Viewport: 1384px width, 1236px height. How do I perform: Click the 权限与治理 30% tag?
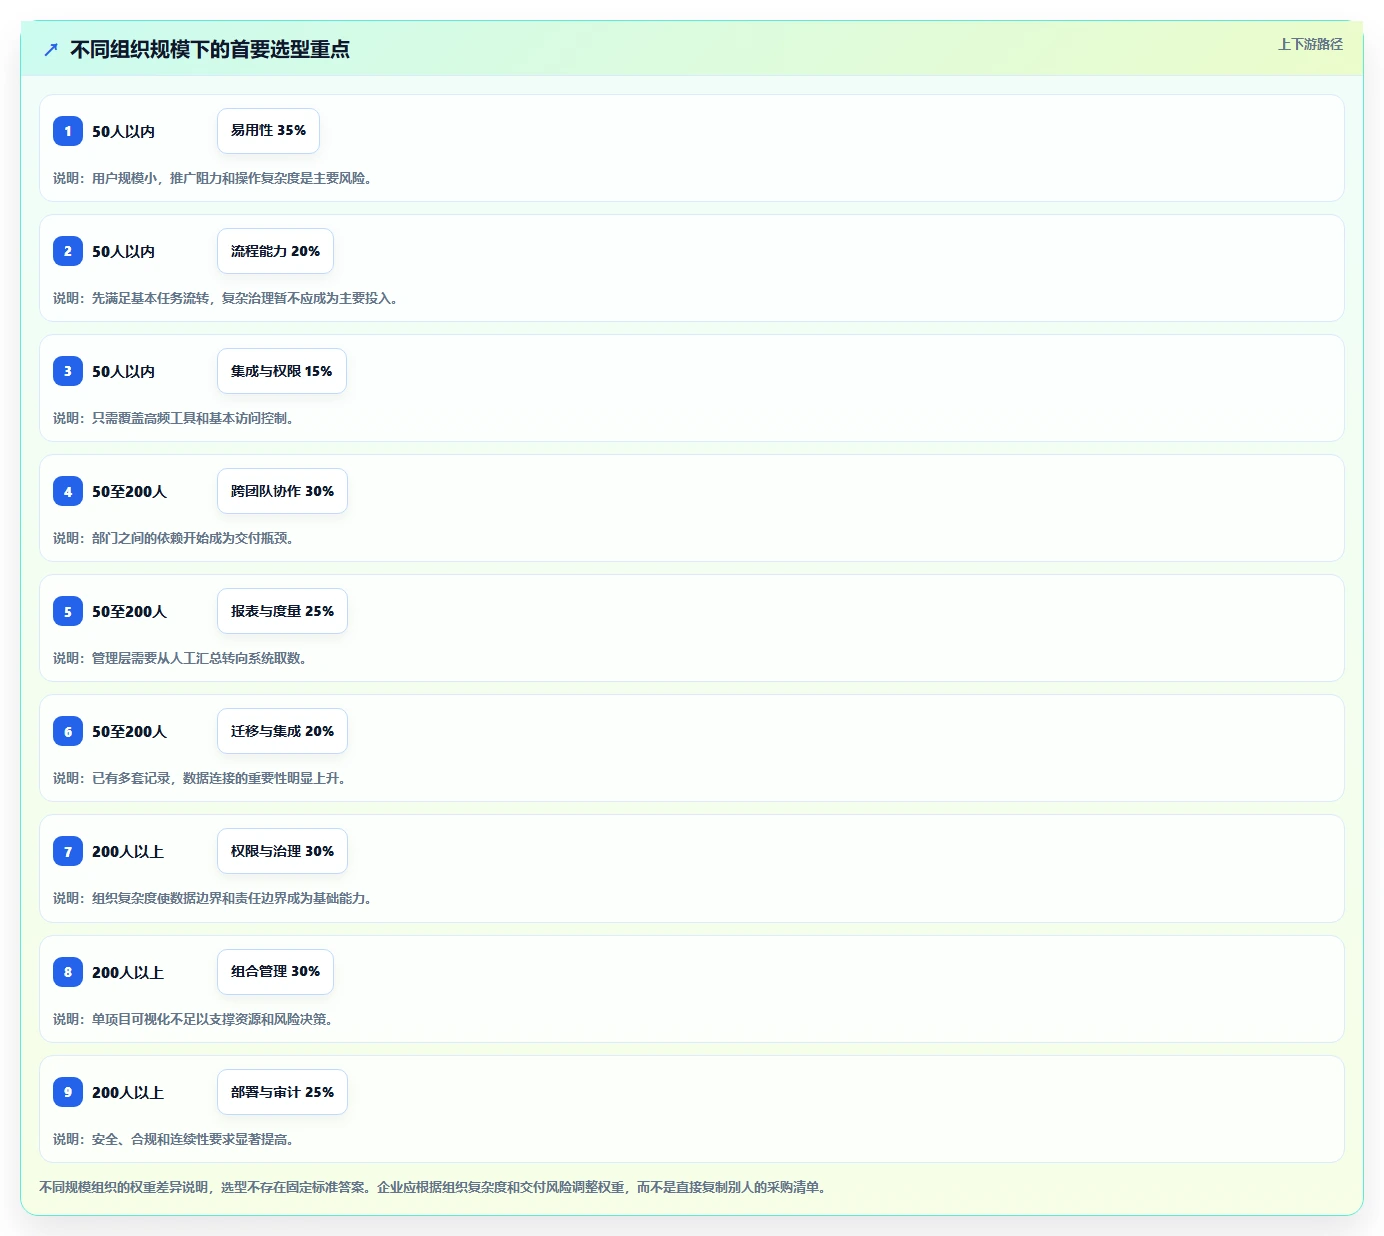[x=282, y=851]
